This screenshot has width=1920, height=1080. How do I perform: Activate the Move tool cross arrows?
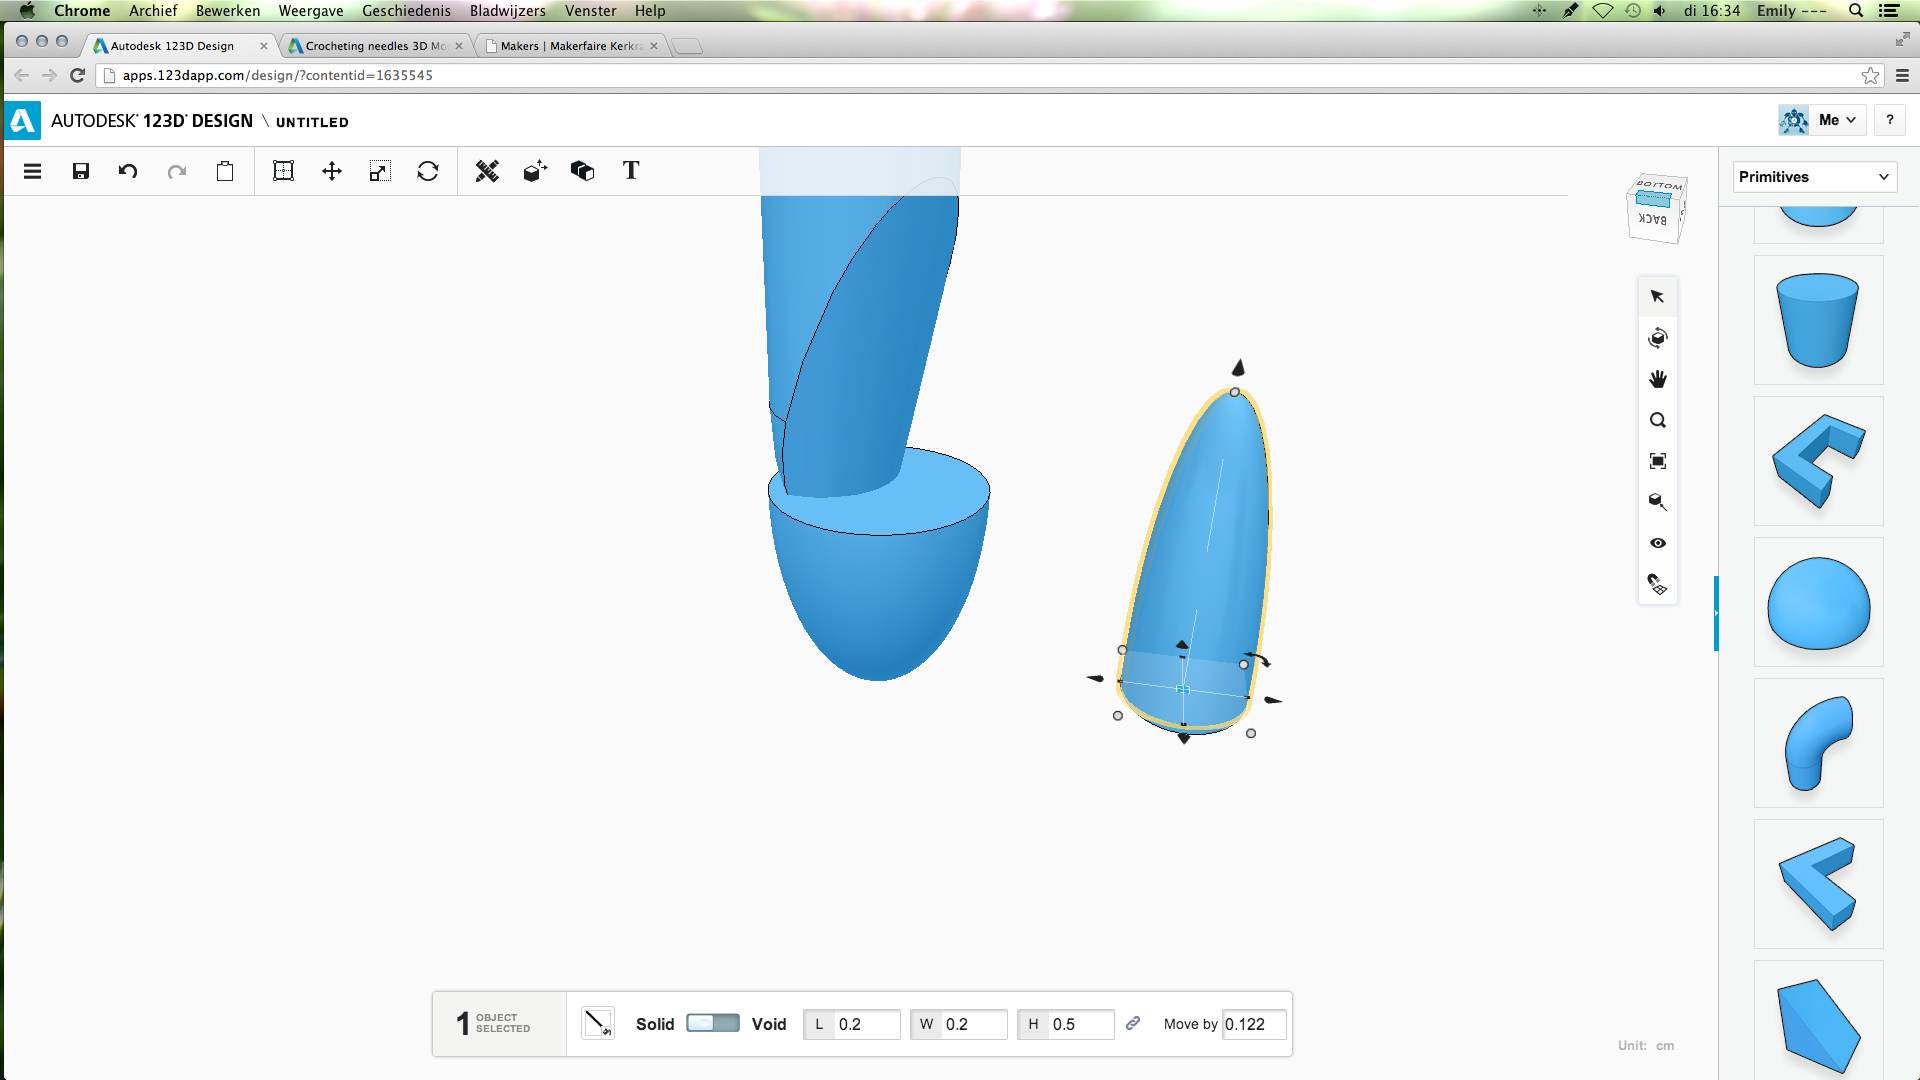[x=332, y=171]
